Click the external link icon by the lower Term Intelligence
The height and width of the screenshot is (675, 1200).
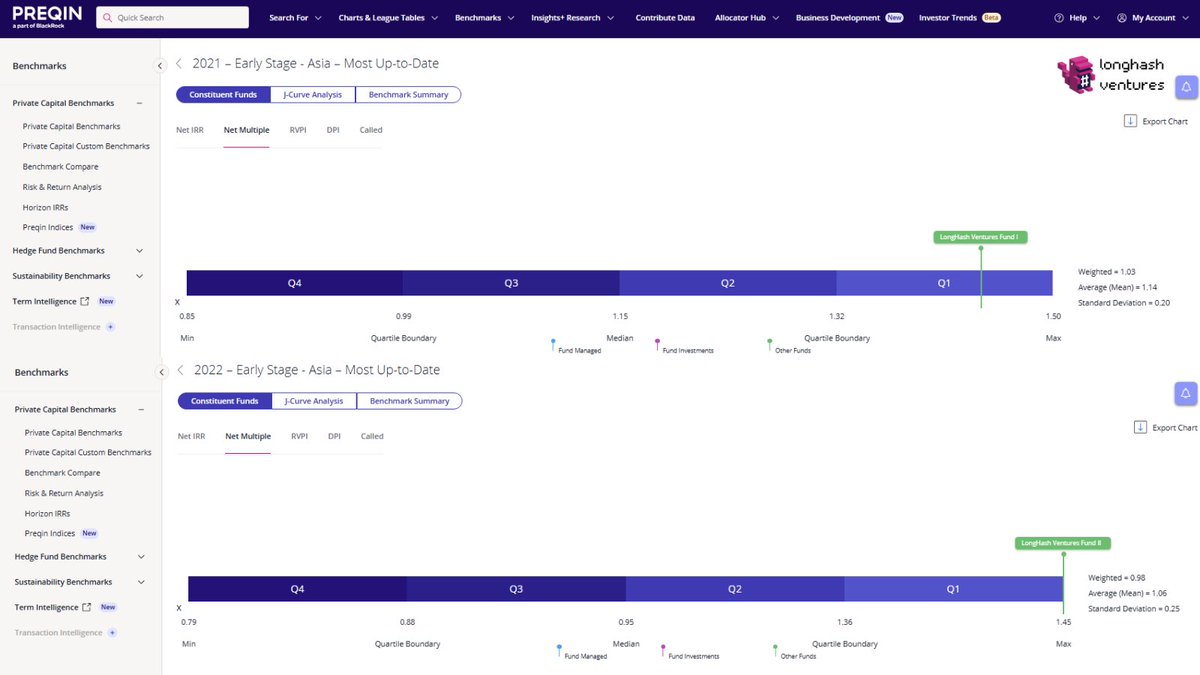point(87,607)
